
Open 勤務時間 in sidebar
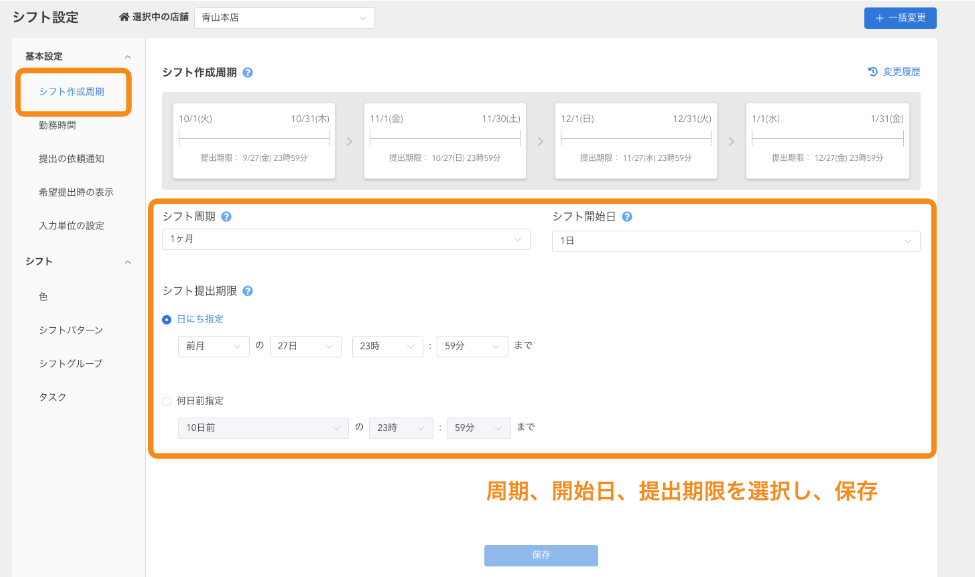pyautogui.click(x=57, y=126)
